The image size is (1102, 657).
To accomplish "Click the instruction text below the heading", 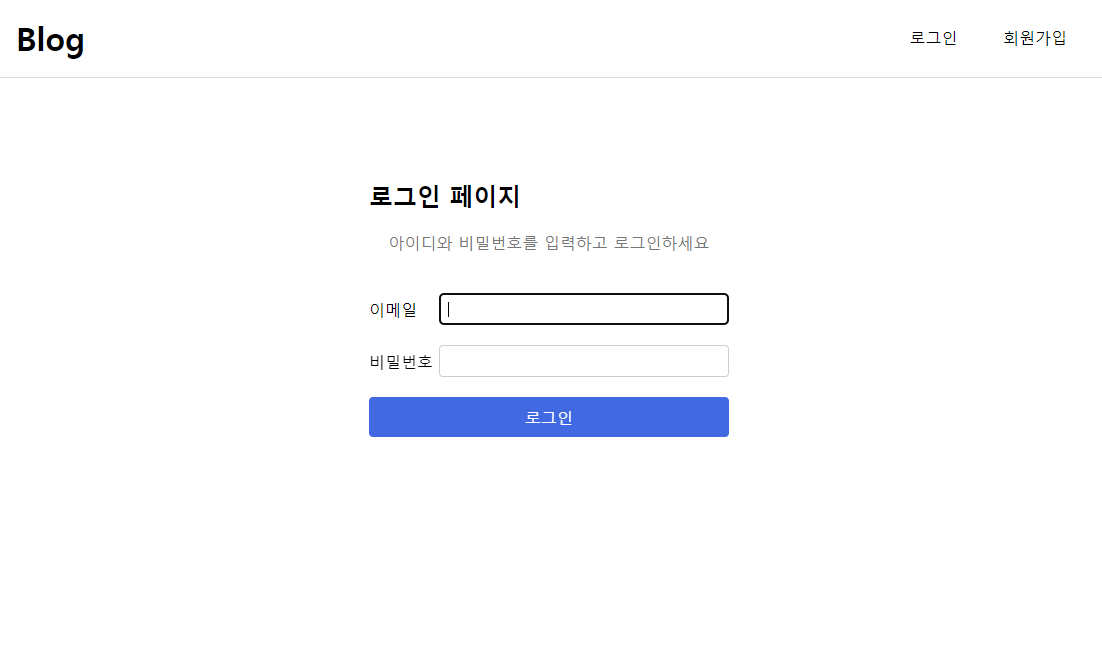I will (x=549, y=242).
